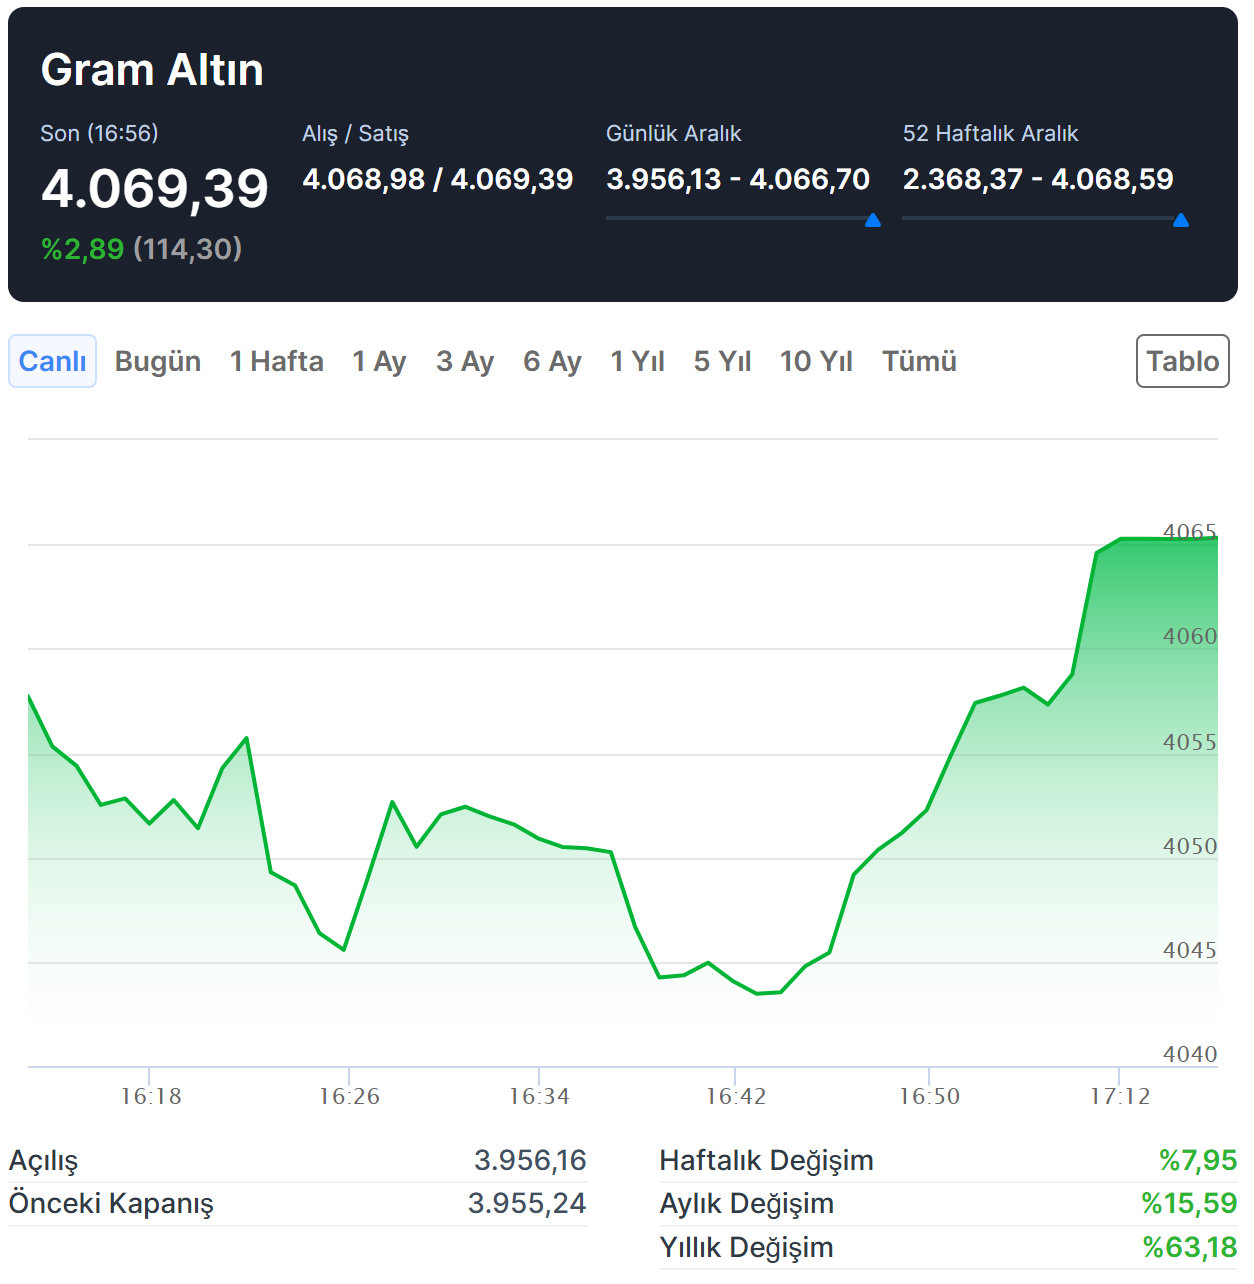
Task: Click the 17:12 time axis marker
Action: pos(1120,1096)
